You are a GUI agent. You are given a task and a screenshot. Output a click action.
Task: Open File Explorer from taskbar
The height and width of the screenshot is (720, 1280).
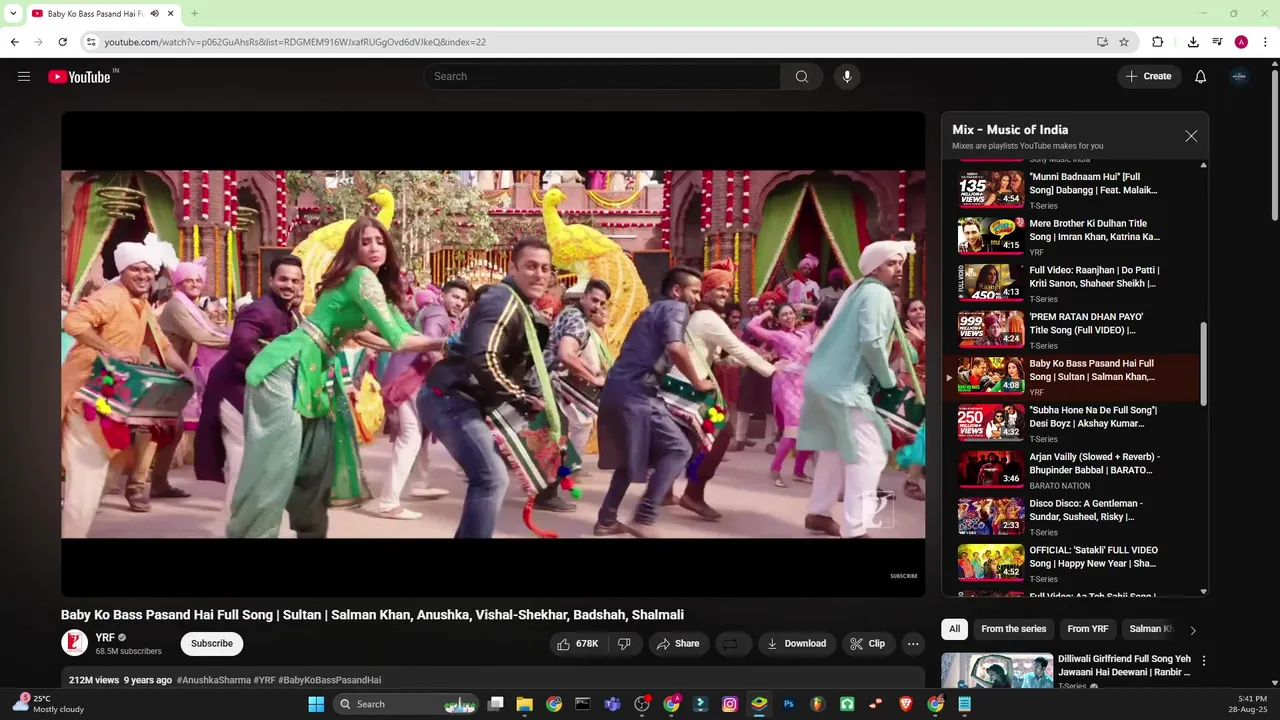525,704
